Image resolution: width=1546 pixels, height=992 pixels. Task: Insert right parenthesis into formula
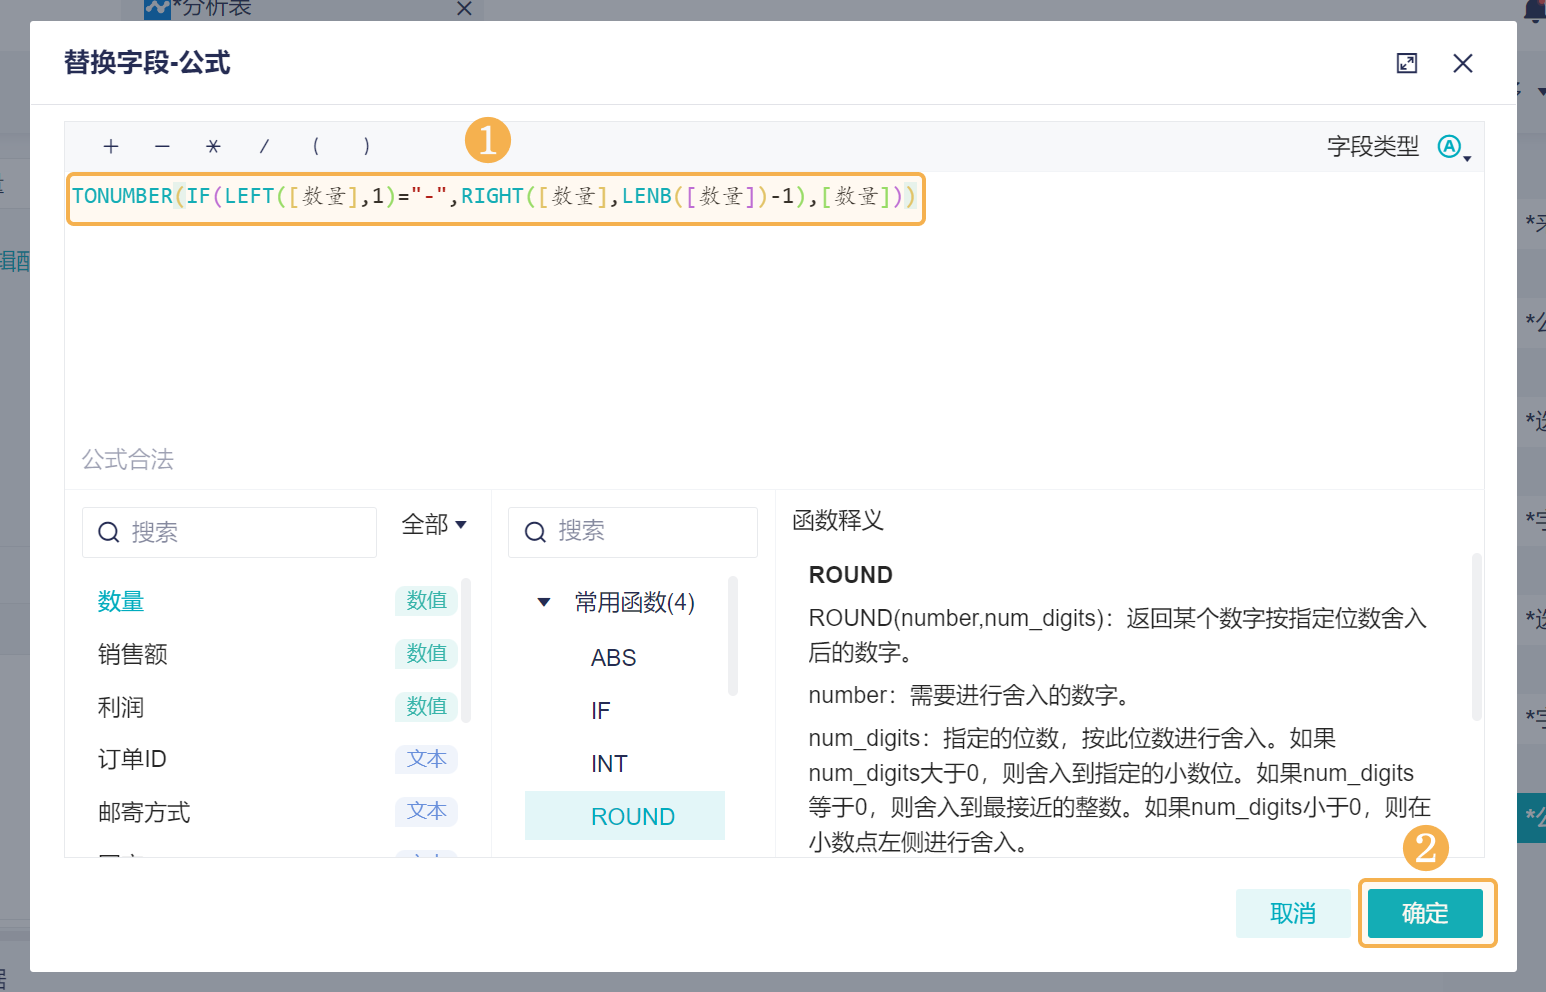(x=367, y=147)
